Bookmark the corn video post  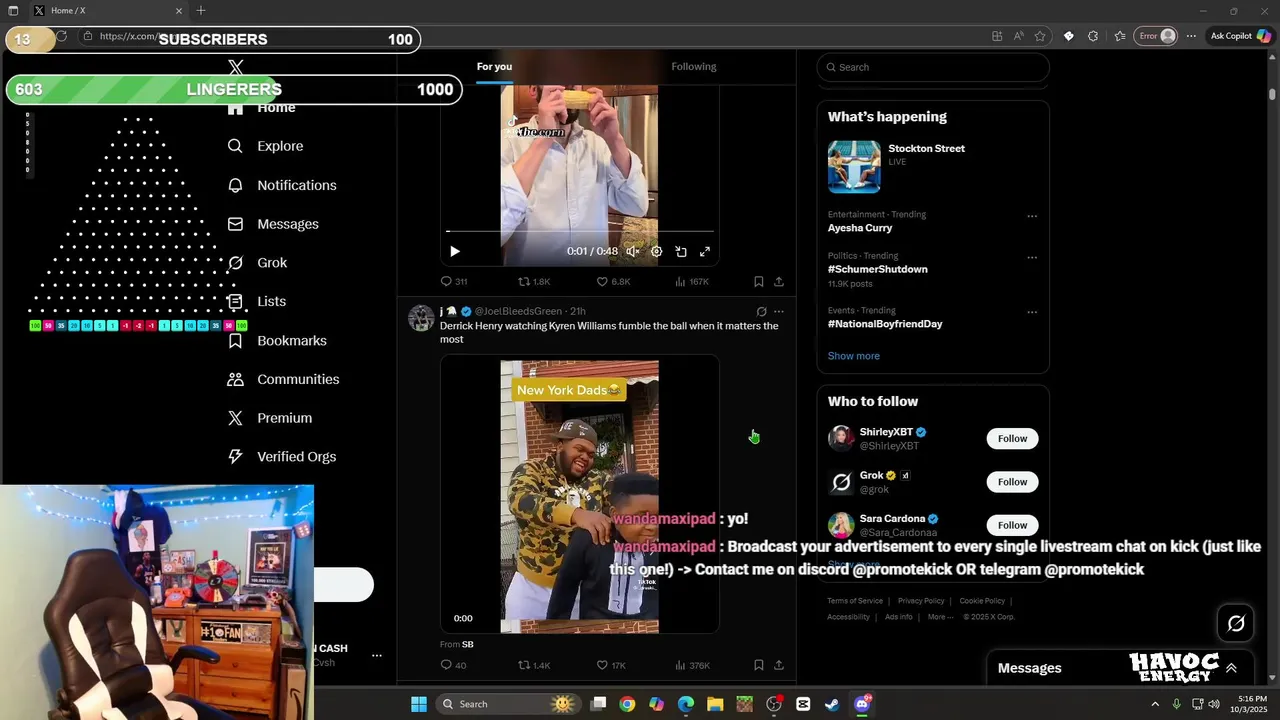pos(759,282)
